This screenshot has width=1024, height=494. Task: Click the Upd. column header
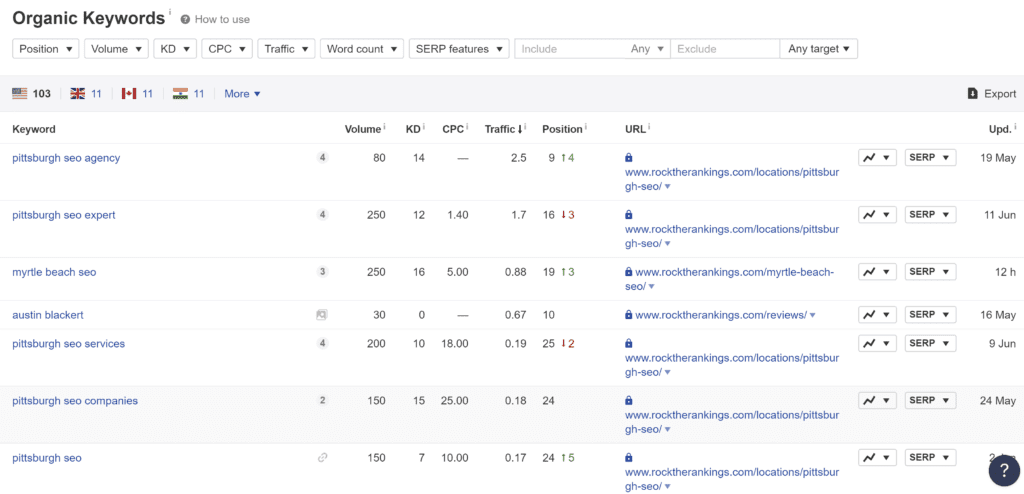click(x=1002, y=129)
